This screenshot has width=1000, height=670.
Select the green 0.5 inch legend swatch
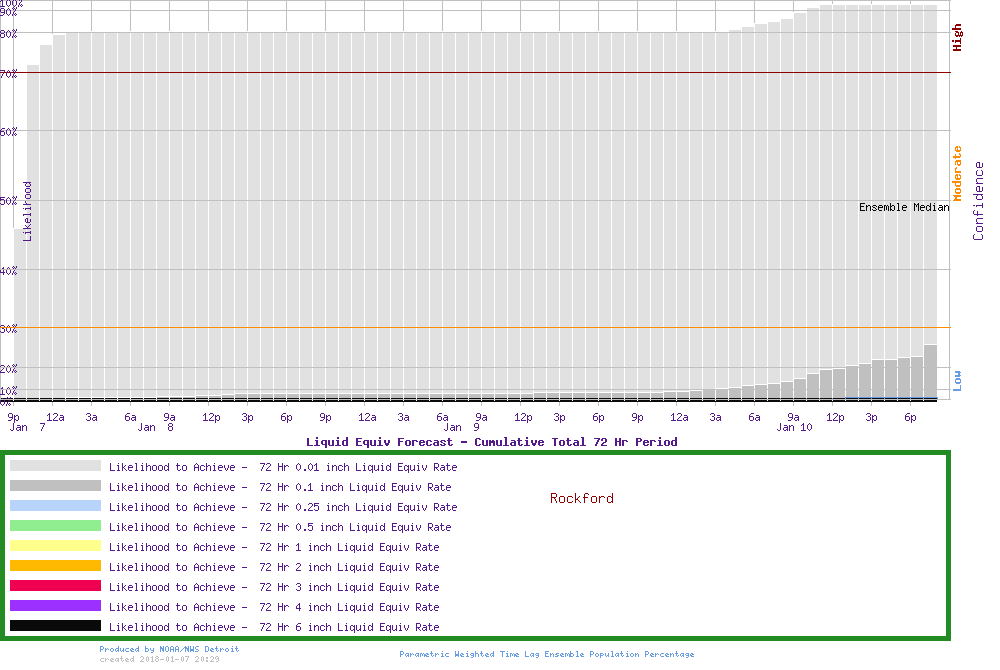point(55,526)
